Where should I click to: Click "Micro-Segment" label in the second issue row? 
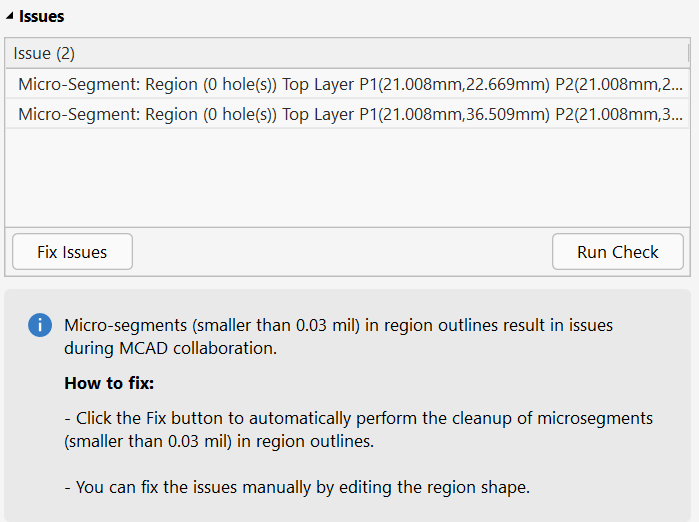[x=77, y=114]
